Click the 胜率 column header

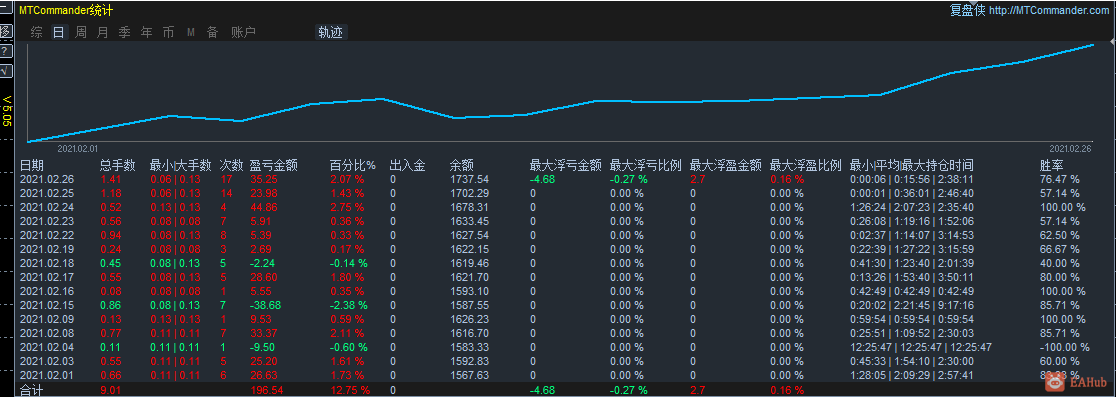click(x=1051, y=165)
